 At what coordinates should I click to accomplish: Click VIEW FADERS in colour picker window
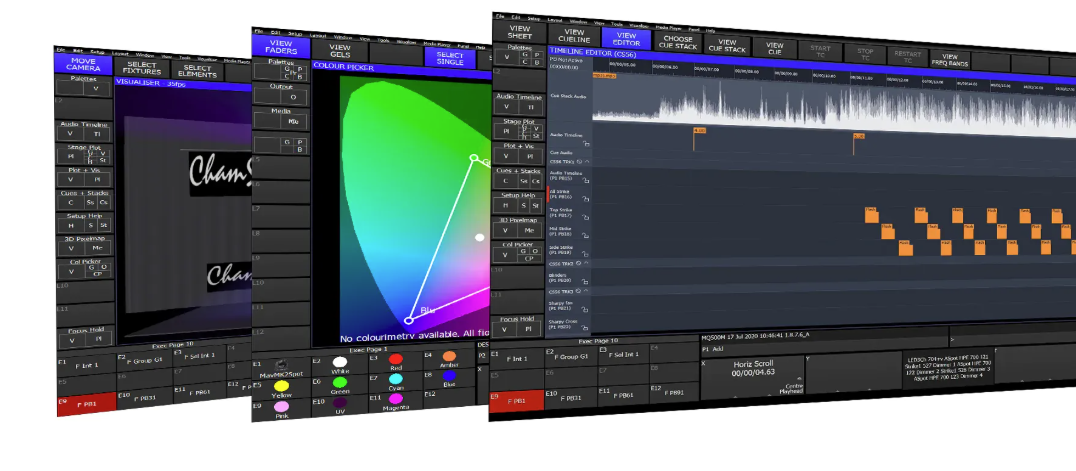(280, 47)
